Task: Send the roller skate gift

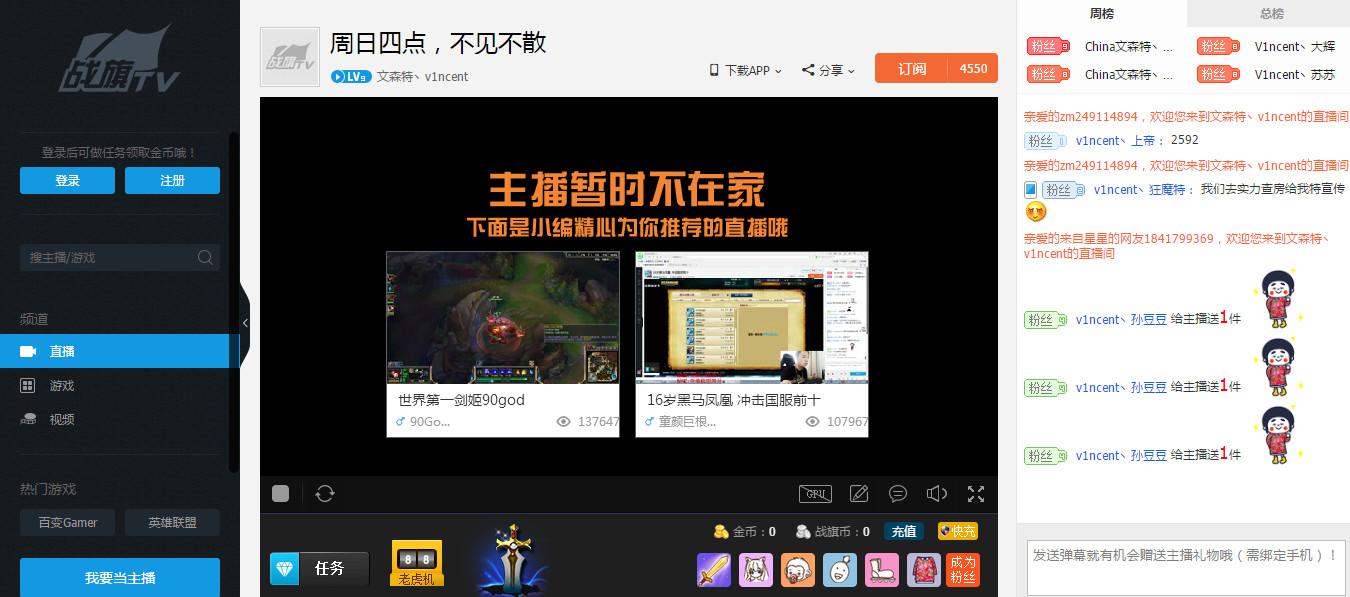Action: [881, 570]
